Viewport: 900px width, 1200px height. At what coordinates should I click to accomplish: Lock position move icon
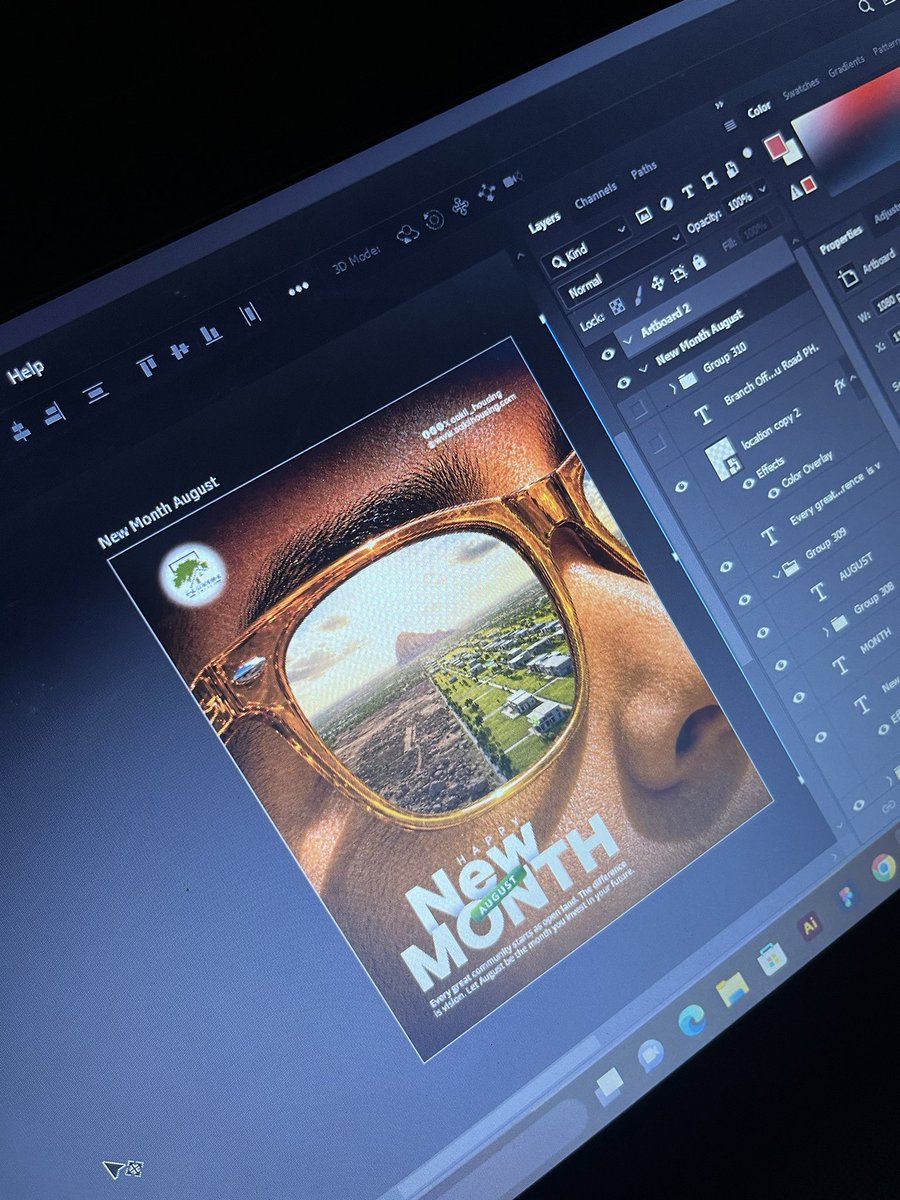[660, 281]
